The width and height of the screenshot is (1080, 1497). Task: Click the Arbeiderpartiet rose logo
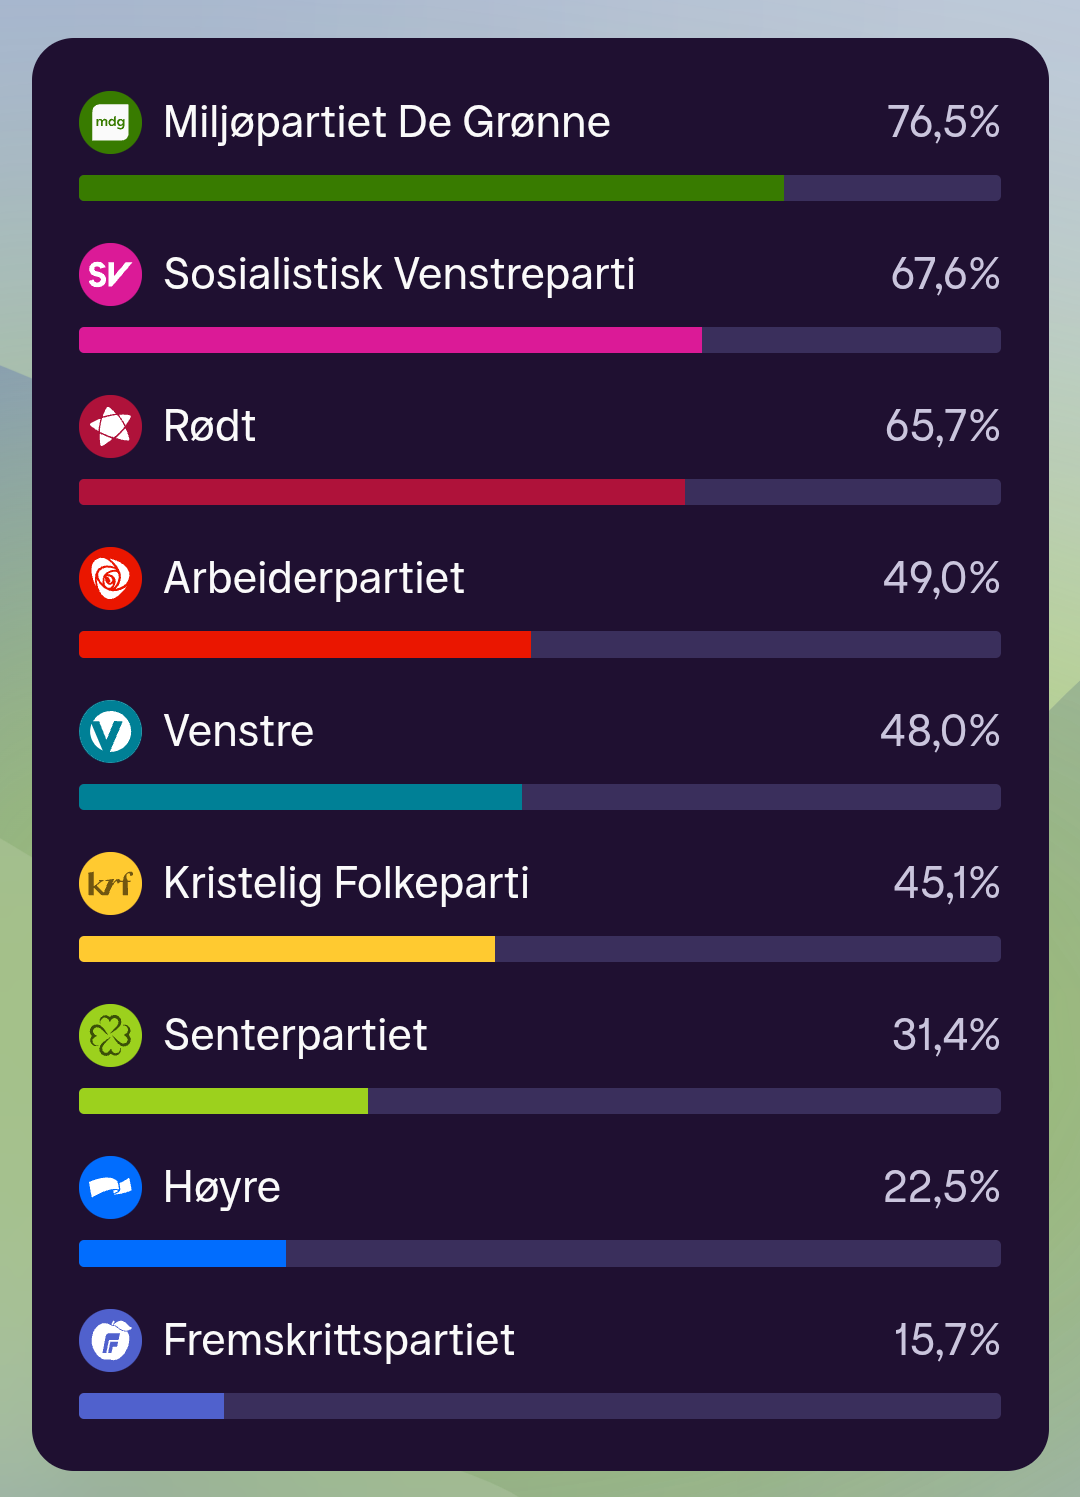[110, 578]
